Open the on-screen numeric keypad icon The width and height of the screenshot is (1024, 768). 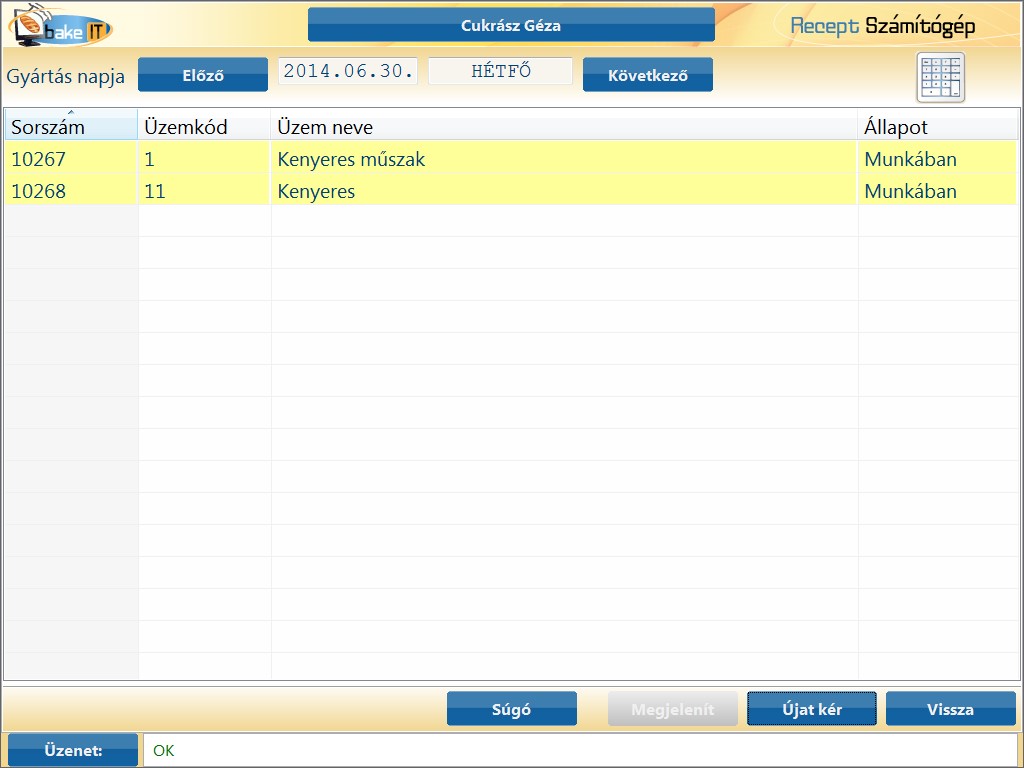tap(940, 77)
